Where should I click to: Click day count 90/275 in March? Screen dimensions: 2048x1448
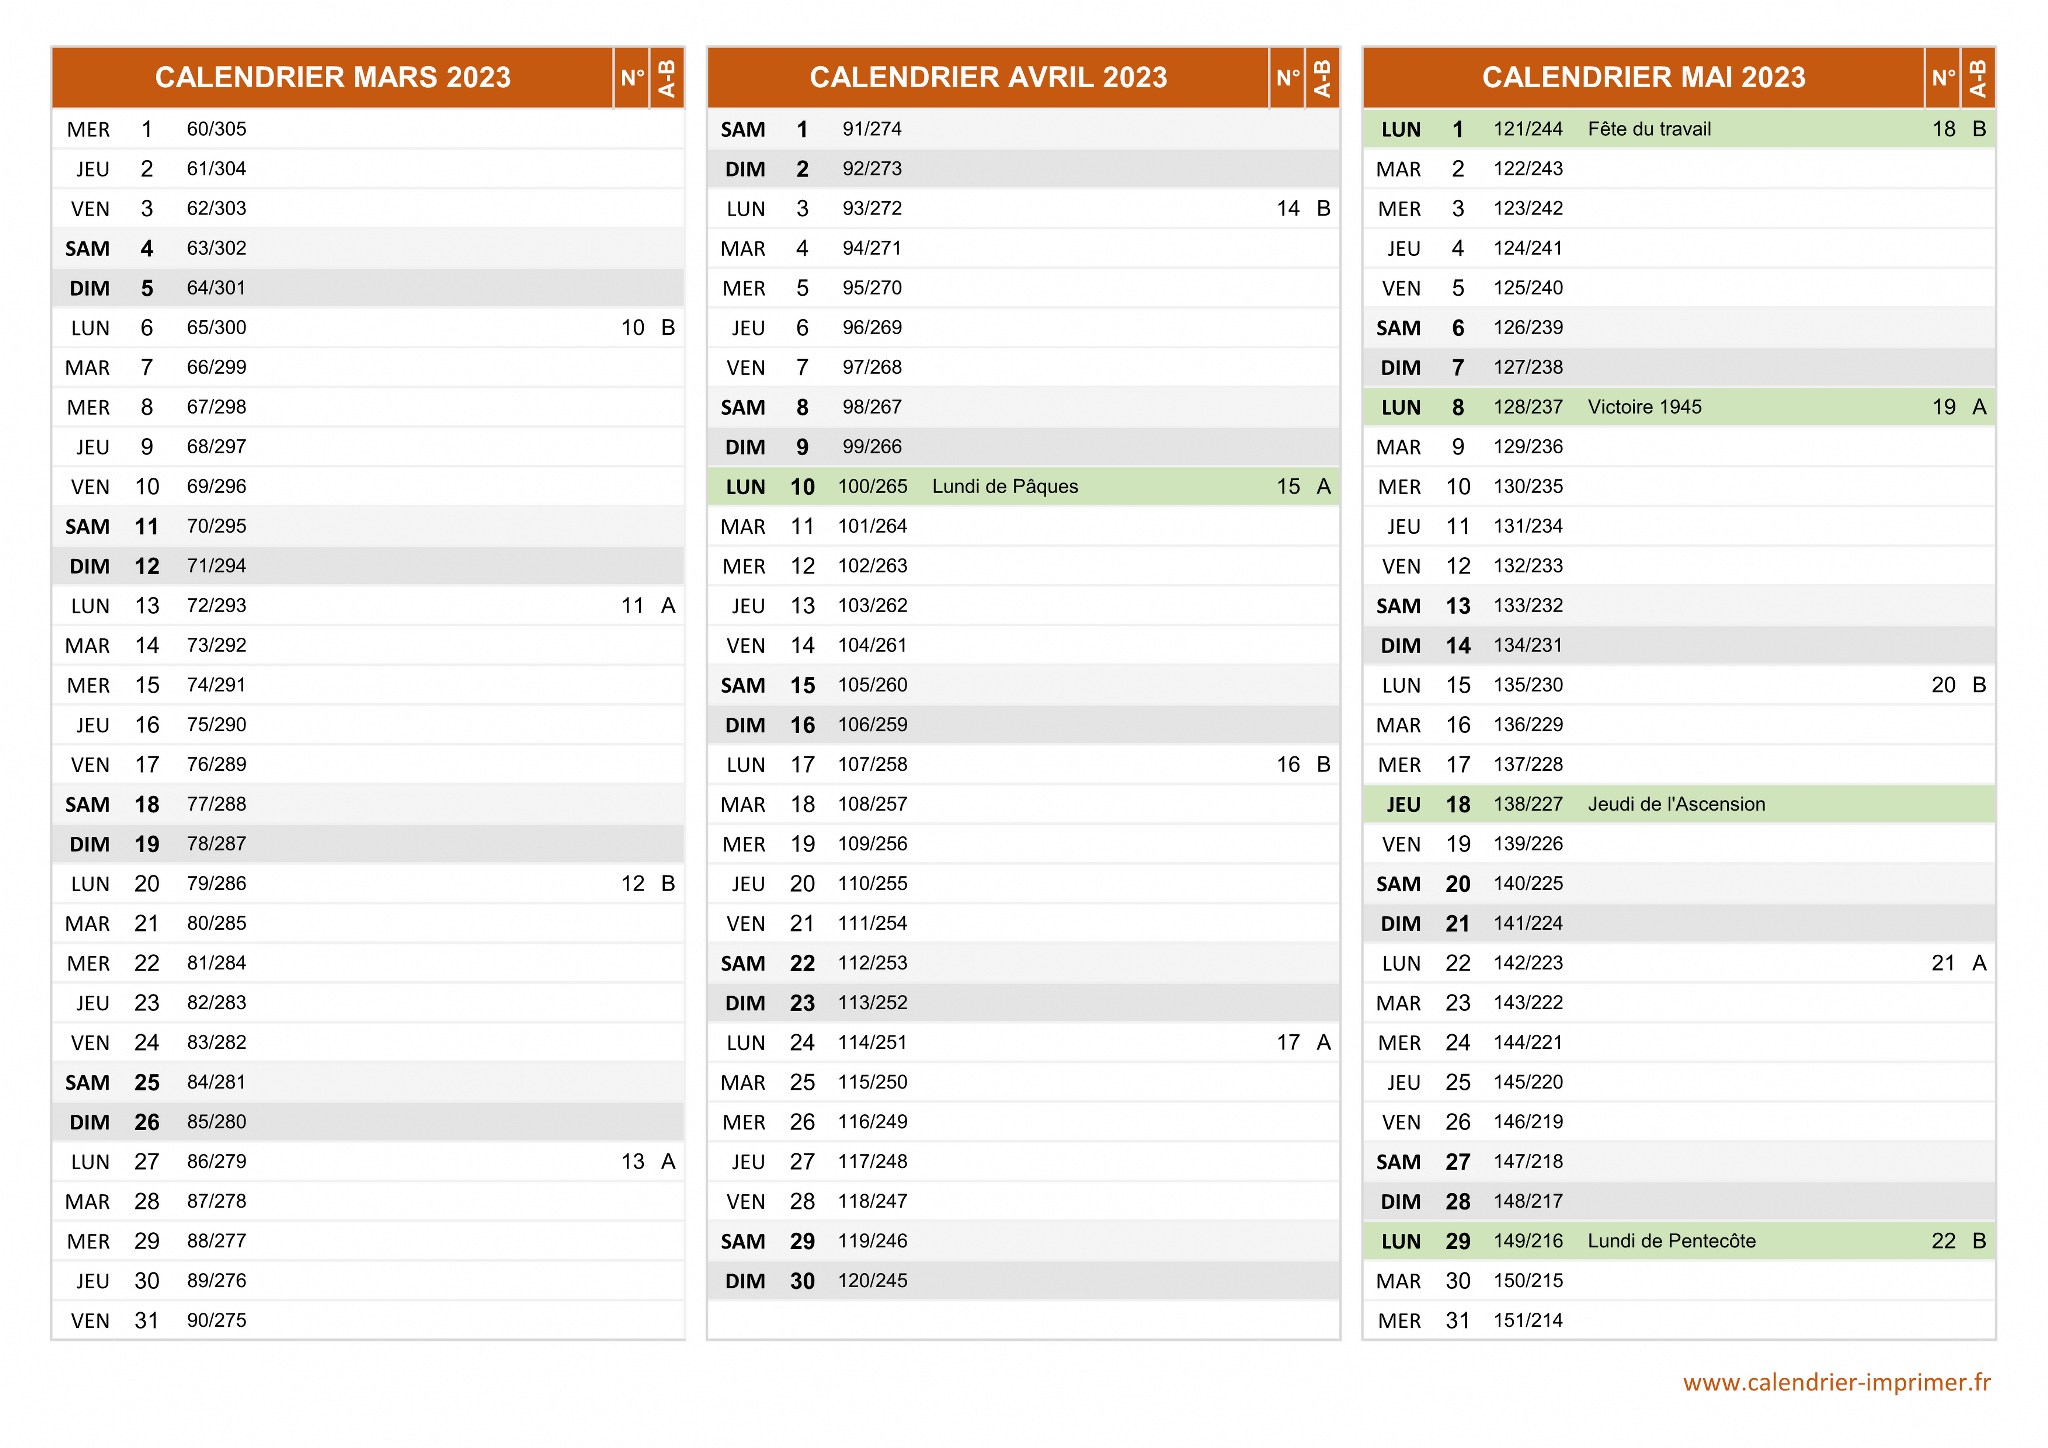coord(216,1320)
